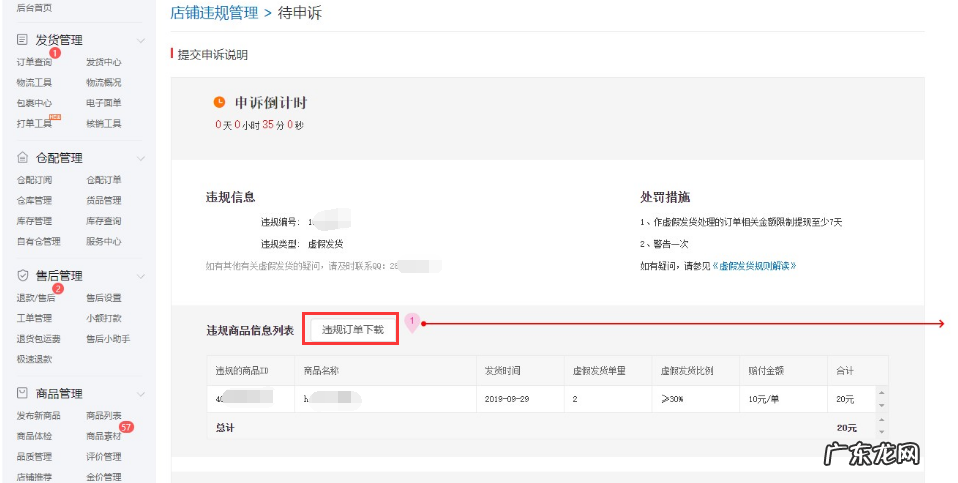The image size is (958, 483).
Task: Click the 违规订单下载 button
Action: tap(353, 330)
